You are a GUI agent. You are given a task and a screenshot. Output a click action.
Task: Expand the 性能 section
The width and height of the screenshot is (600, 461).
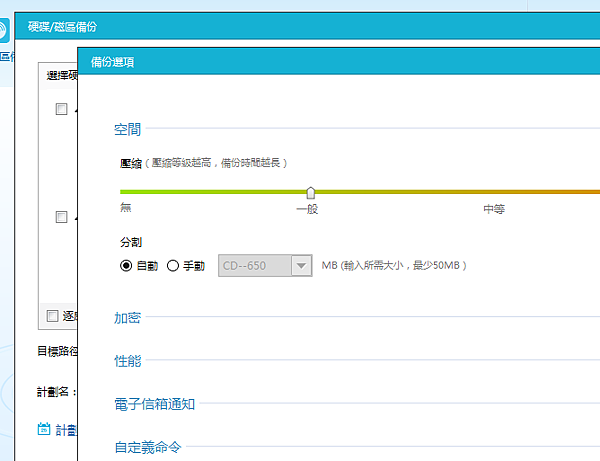[x=128, y=361]
